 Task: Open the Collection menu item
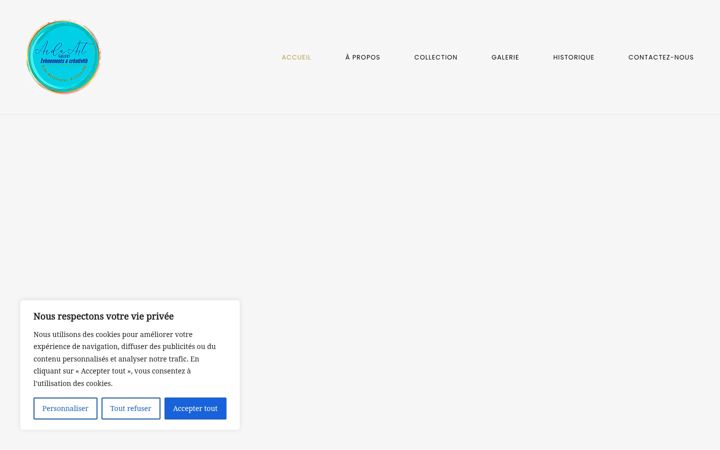click(x=436, y=57)
